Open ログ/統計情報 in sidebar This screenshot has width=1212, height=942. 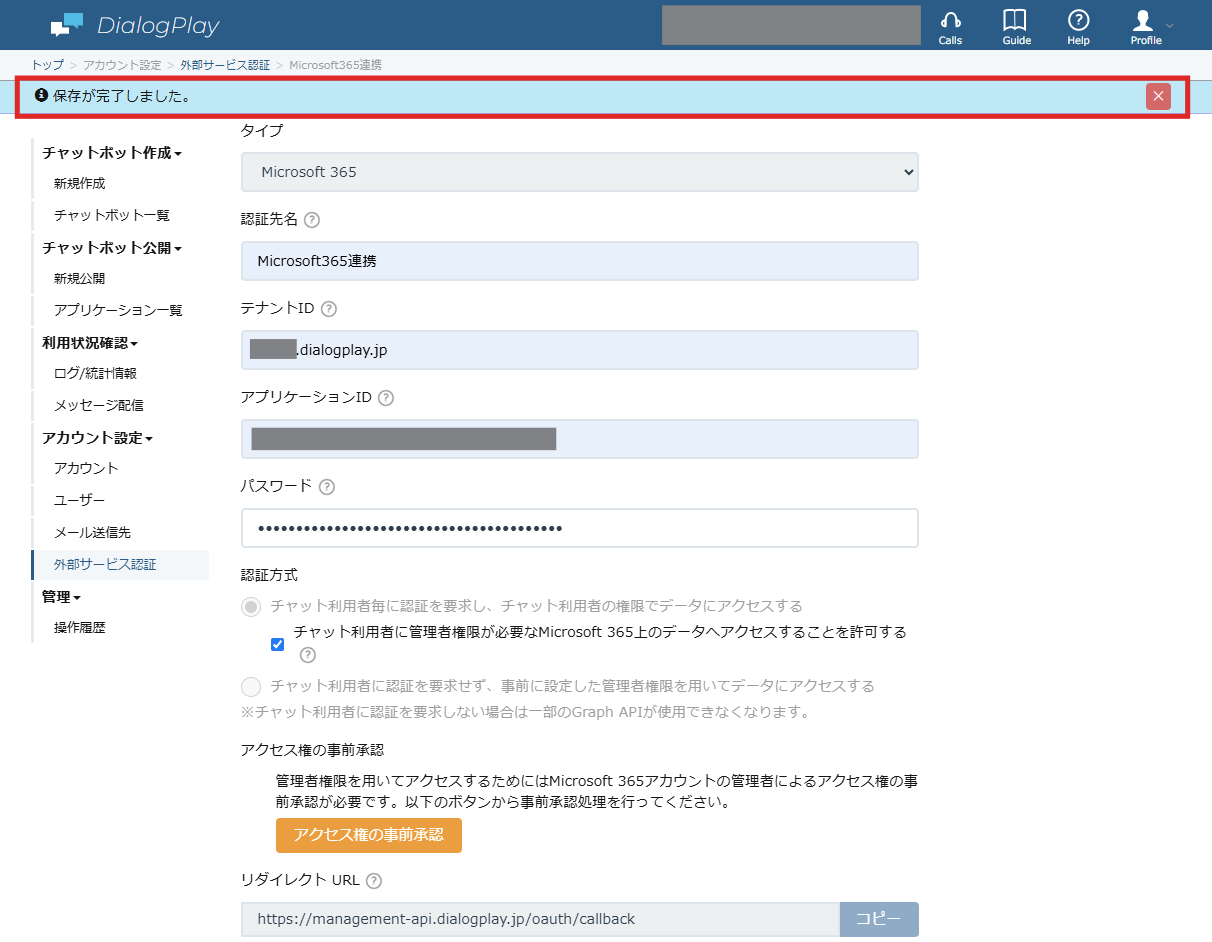click(95, 374)
